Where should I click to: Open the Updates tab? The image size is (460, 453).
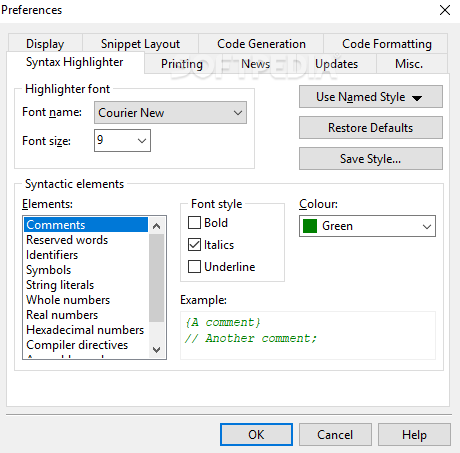click(336, 64)
